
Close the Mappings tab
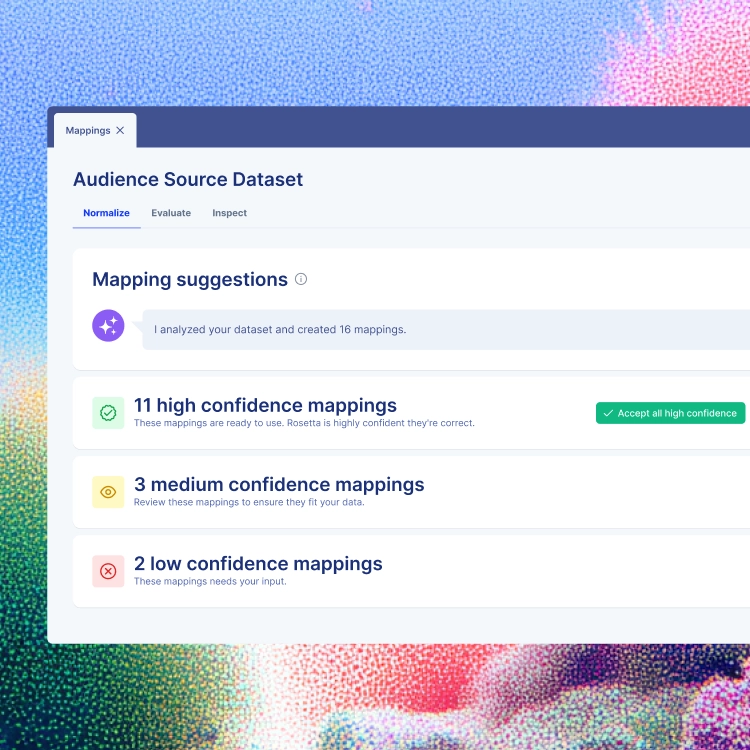[x=120, y=131]
